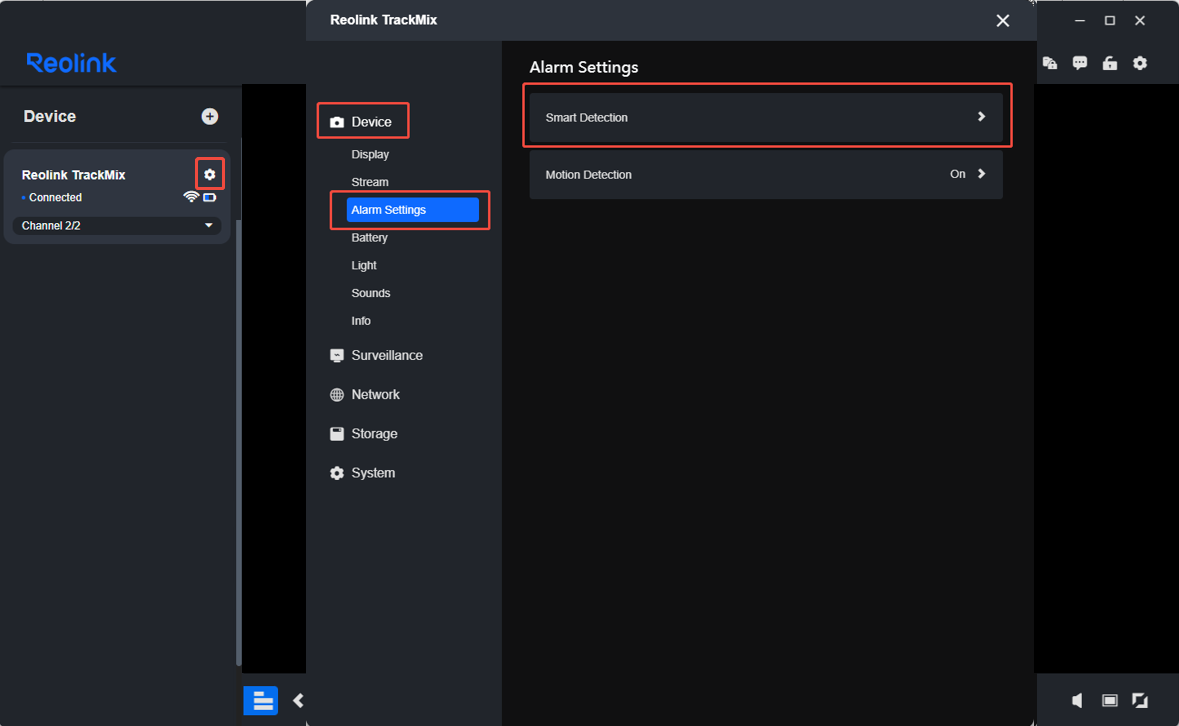This screenshot has height=726, width=1179.
Task: Expand the Storage section
Action: coord(364,434)
